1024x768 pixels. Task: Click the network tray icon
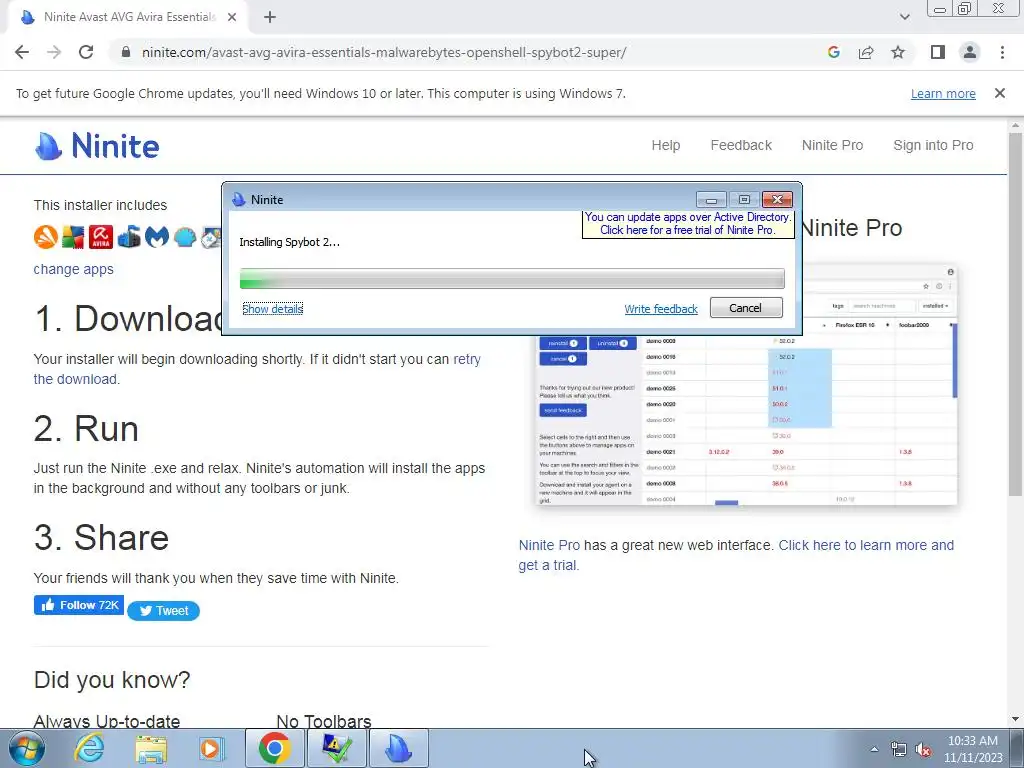(899, 750)
